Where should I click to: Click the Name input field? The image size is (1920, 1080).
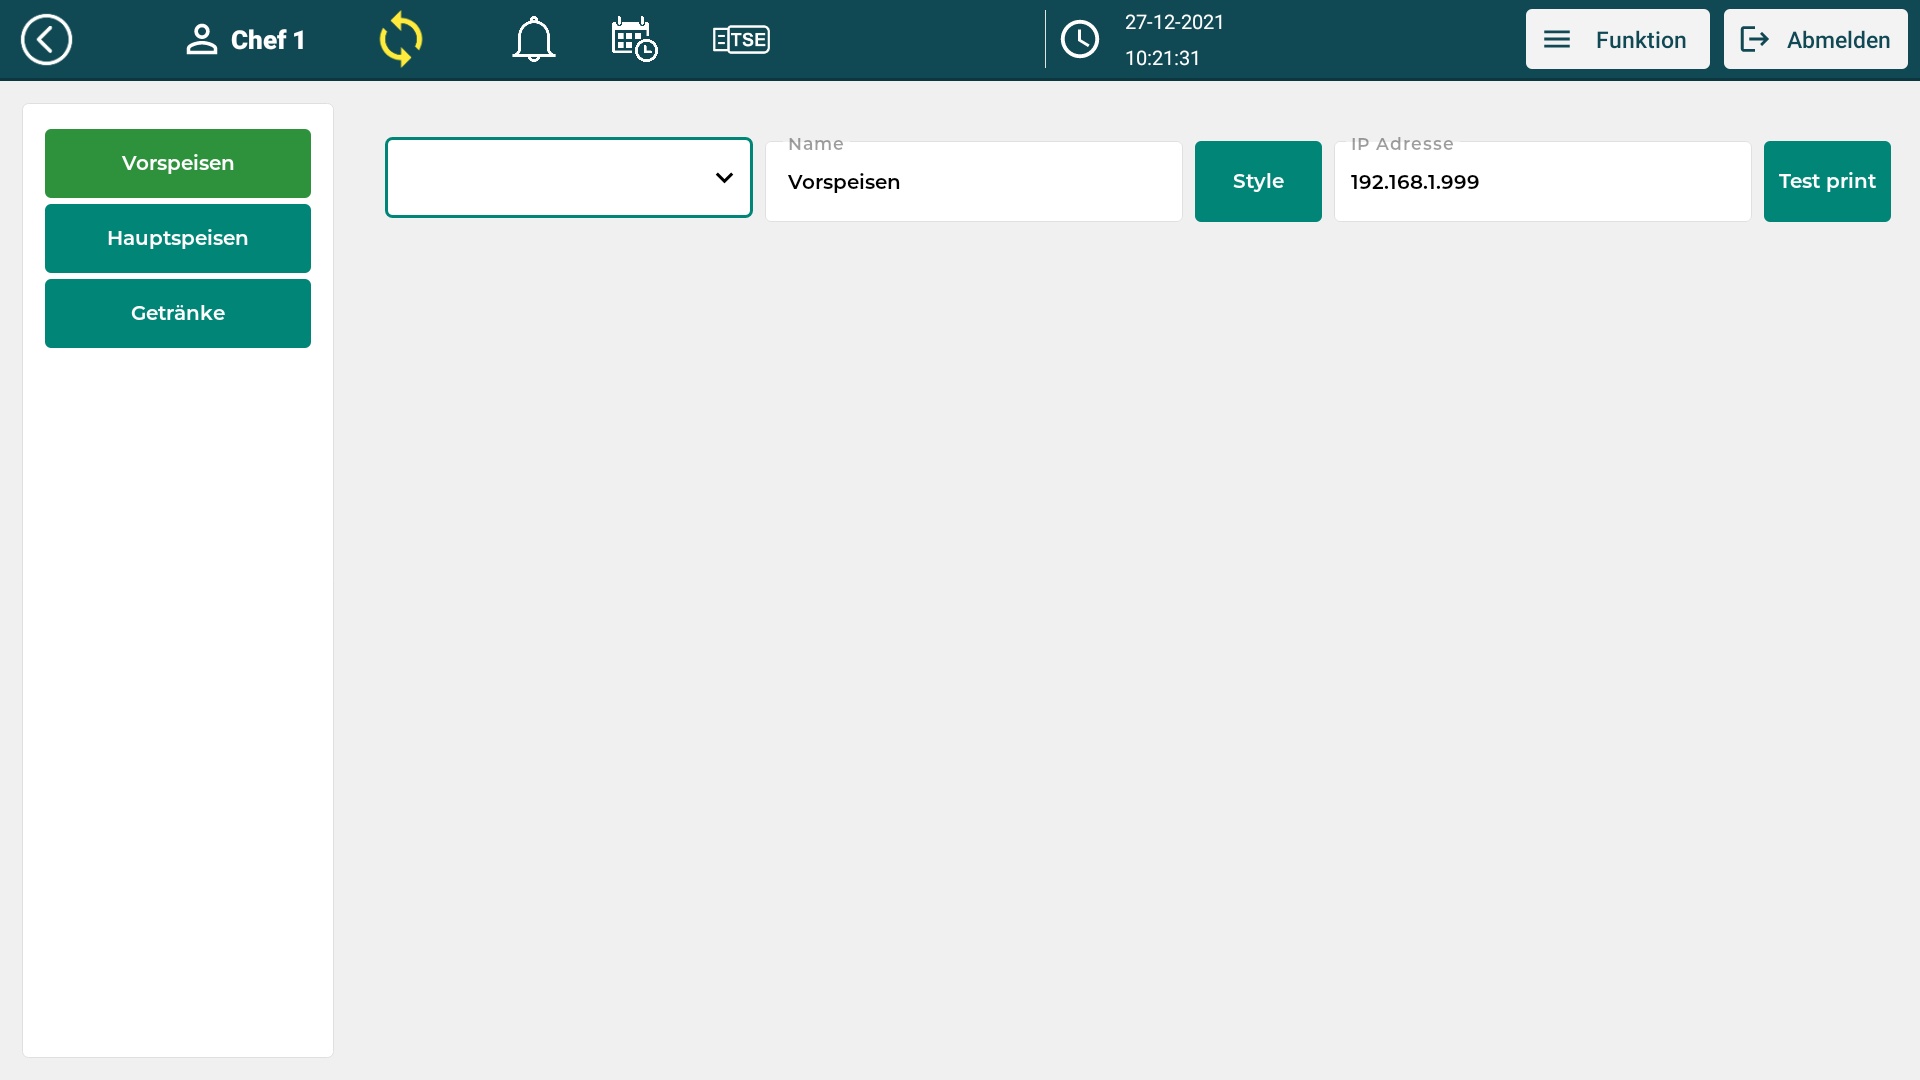pyautogui.click(x=973, y=182)
